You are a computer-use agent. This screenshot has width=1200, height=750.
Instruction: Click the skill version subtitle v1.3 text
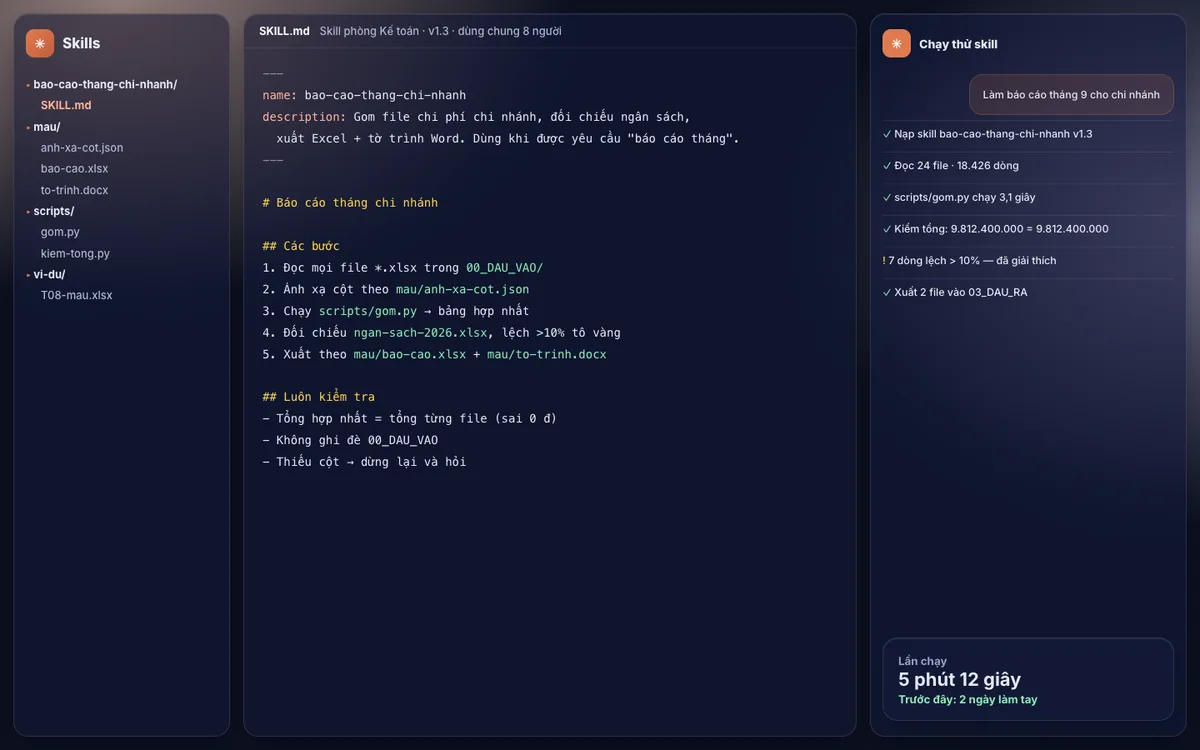click(x=440, y=31)
